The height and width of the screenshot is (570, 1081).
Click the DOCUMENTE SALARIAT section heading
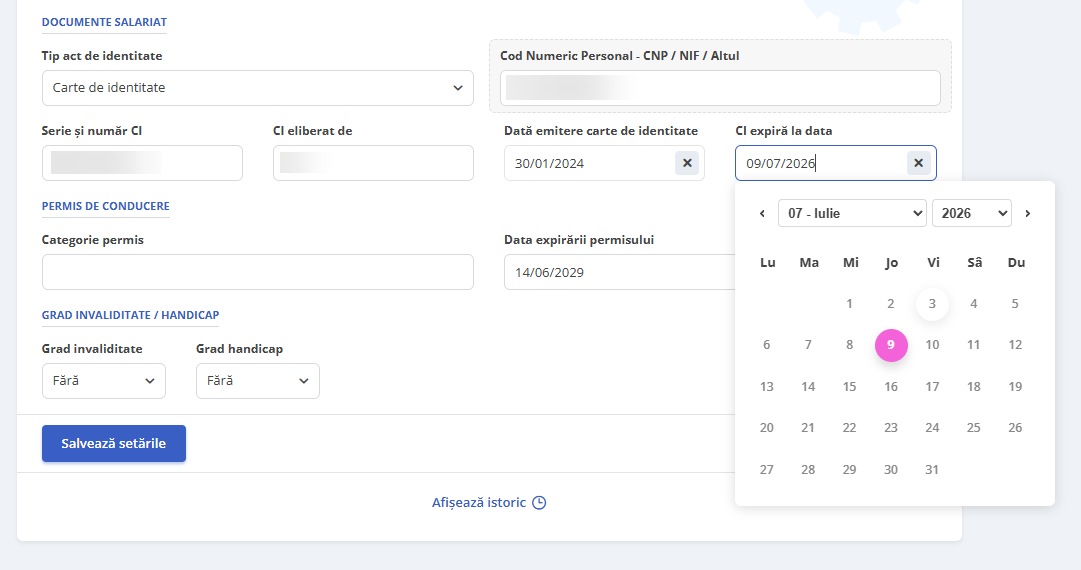coord(104,22)
